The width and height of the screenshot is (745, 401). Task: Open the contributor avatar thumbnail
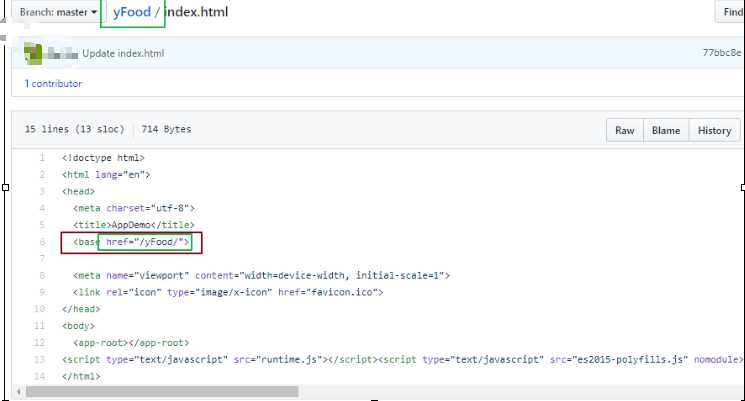point(33,53)
